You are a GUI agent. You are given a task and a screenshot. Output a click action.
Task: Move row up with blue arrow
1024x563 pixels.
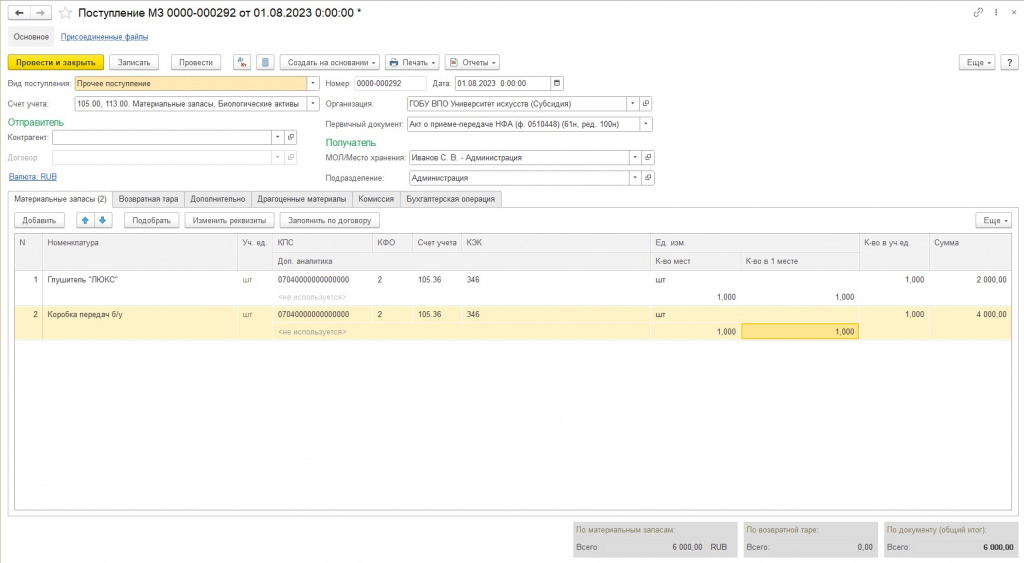(85, 221)
